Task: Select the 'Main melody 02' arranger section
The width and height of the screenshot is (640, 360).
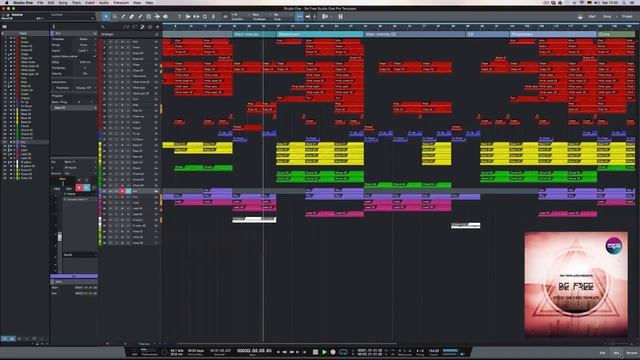Action: 415,34
